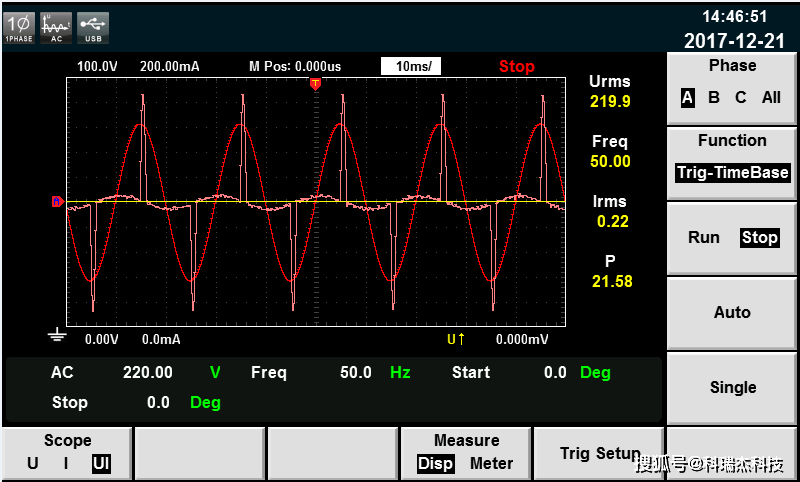
Task: Toggle Run in Run/Stop softkey
Action: tap(704, 238)
